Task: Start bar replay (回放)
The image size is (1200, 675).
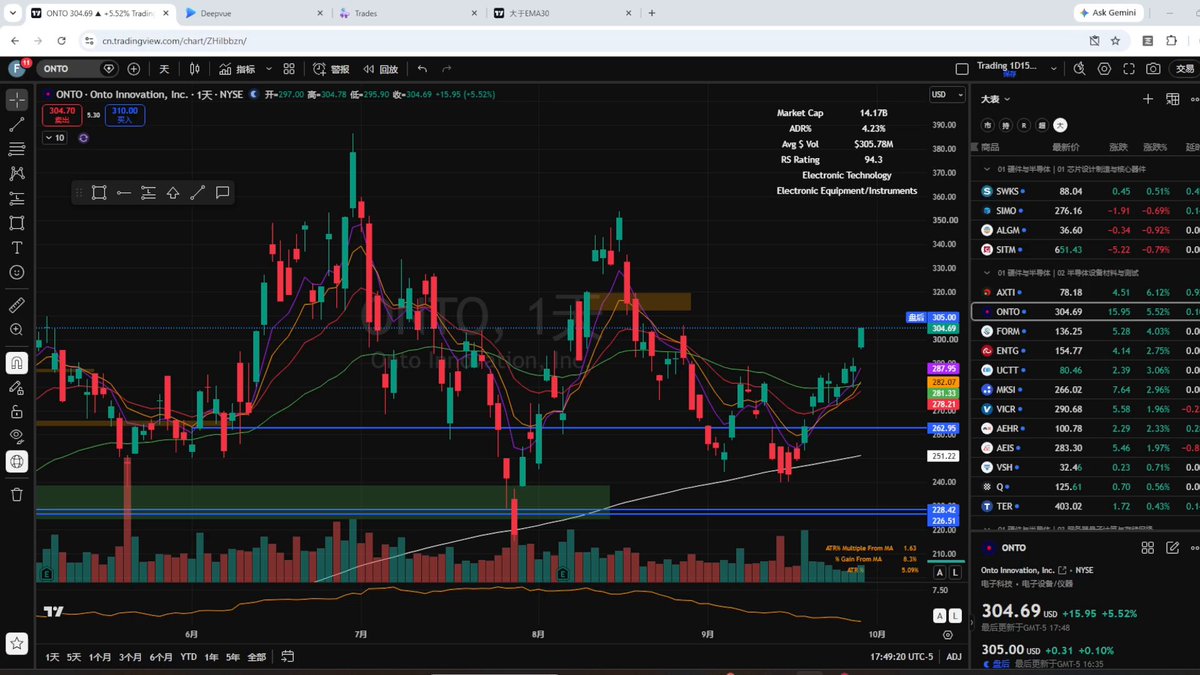Action: click(x=380, y=69)
